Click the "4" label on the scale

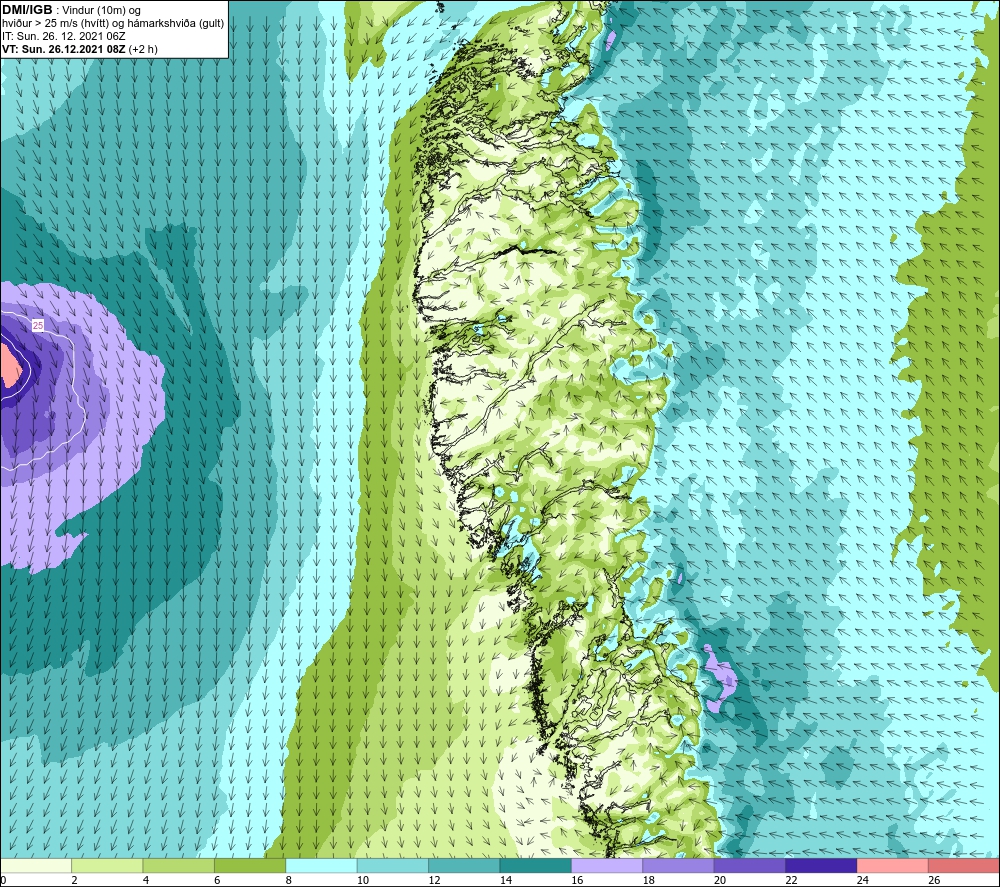146,880
